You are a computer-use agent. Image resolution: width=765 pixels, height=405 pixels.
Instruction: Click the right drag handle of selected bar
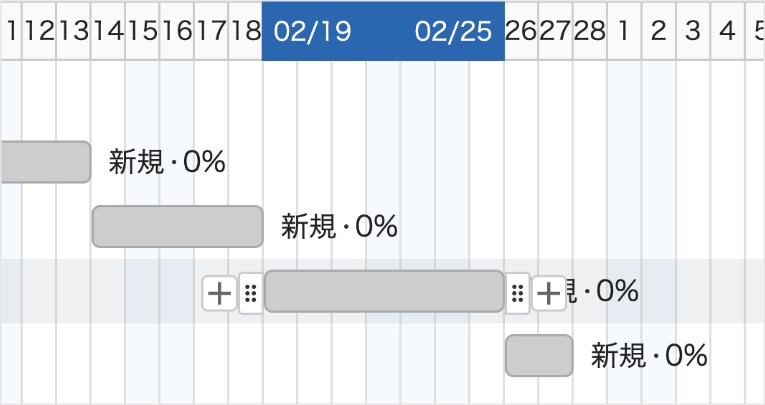click(517, 293)
